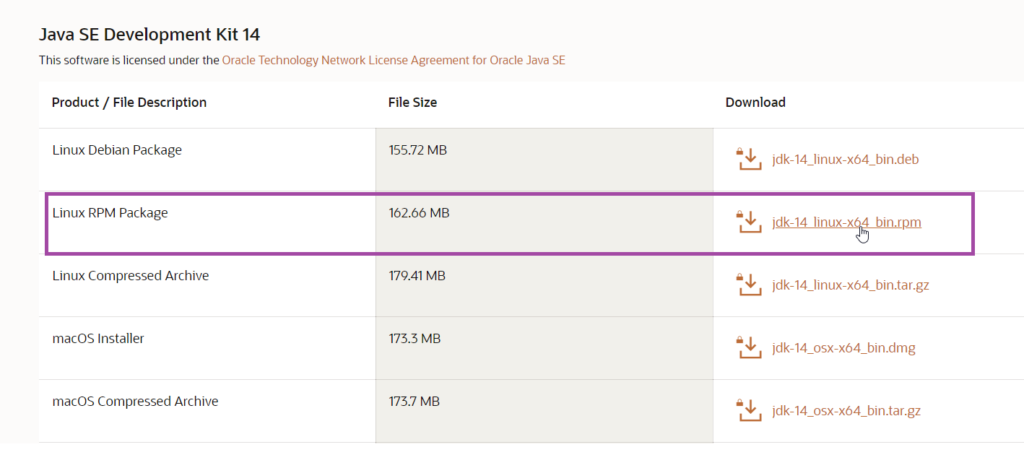Open Oracle Technology Network License Agreement link
This screenshot has width=1024, height=468.
pos(393,60)
